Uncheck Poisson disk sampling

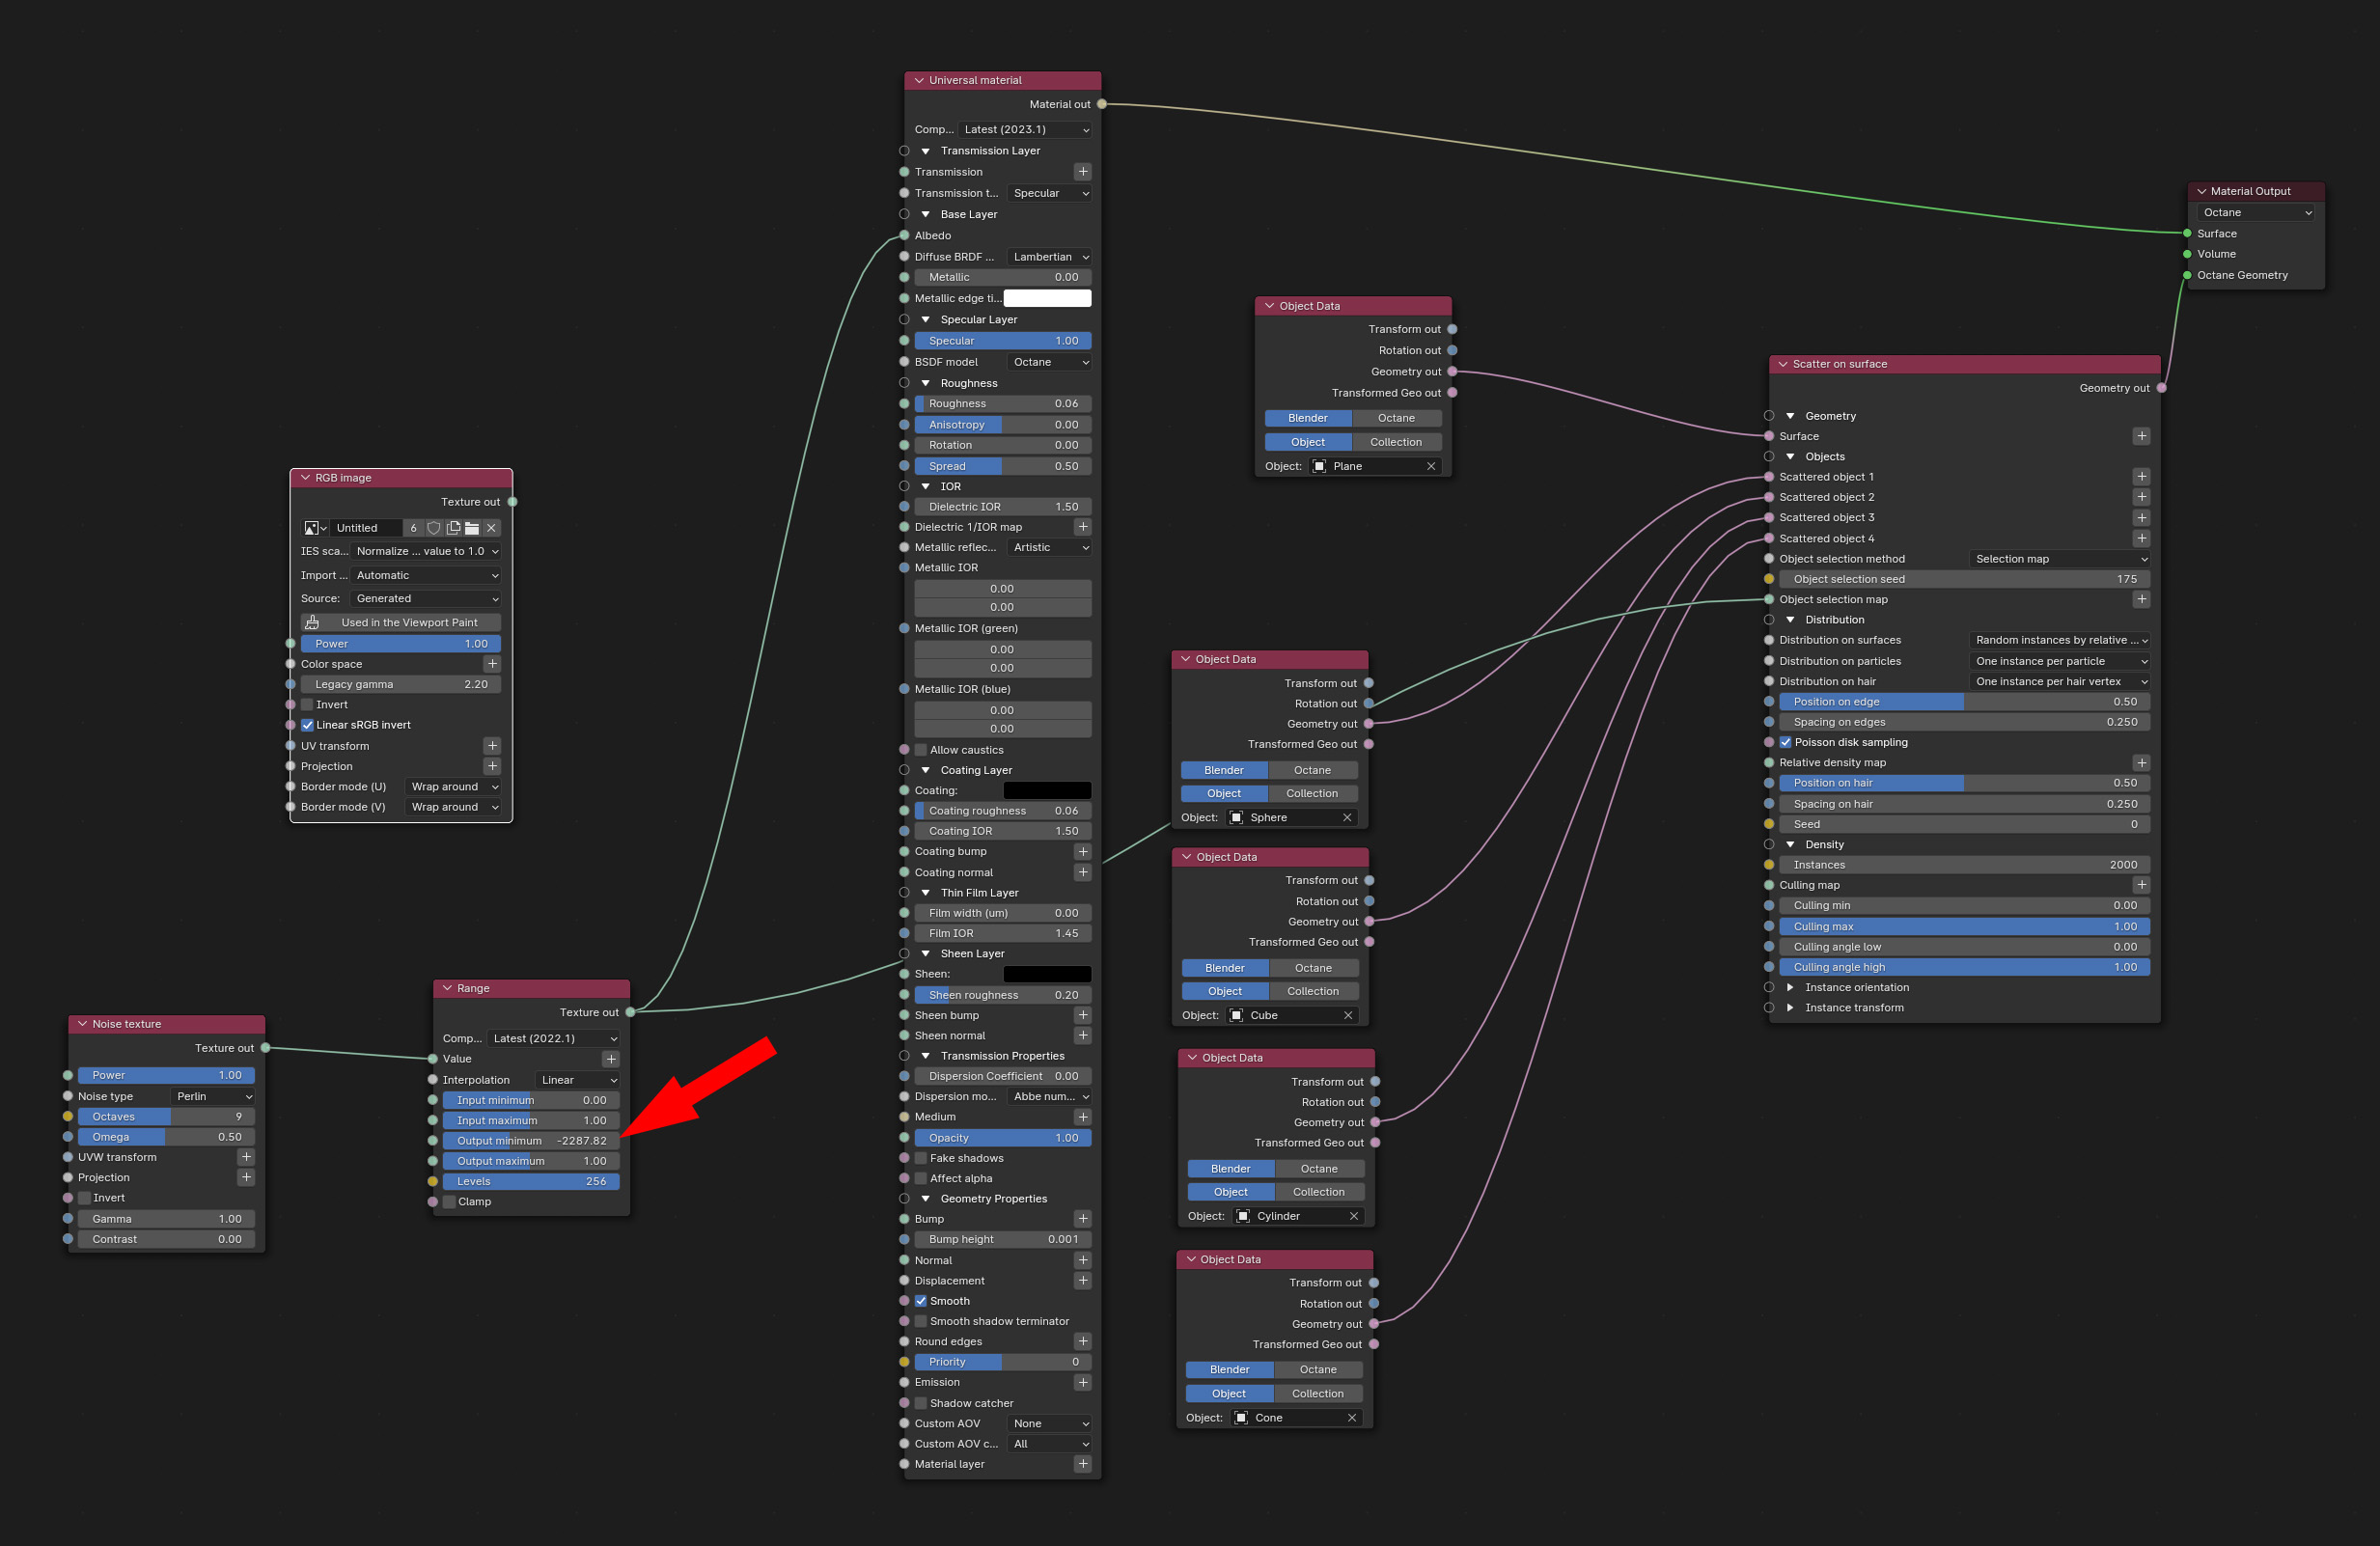coord(1786,742)
